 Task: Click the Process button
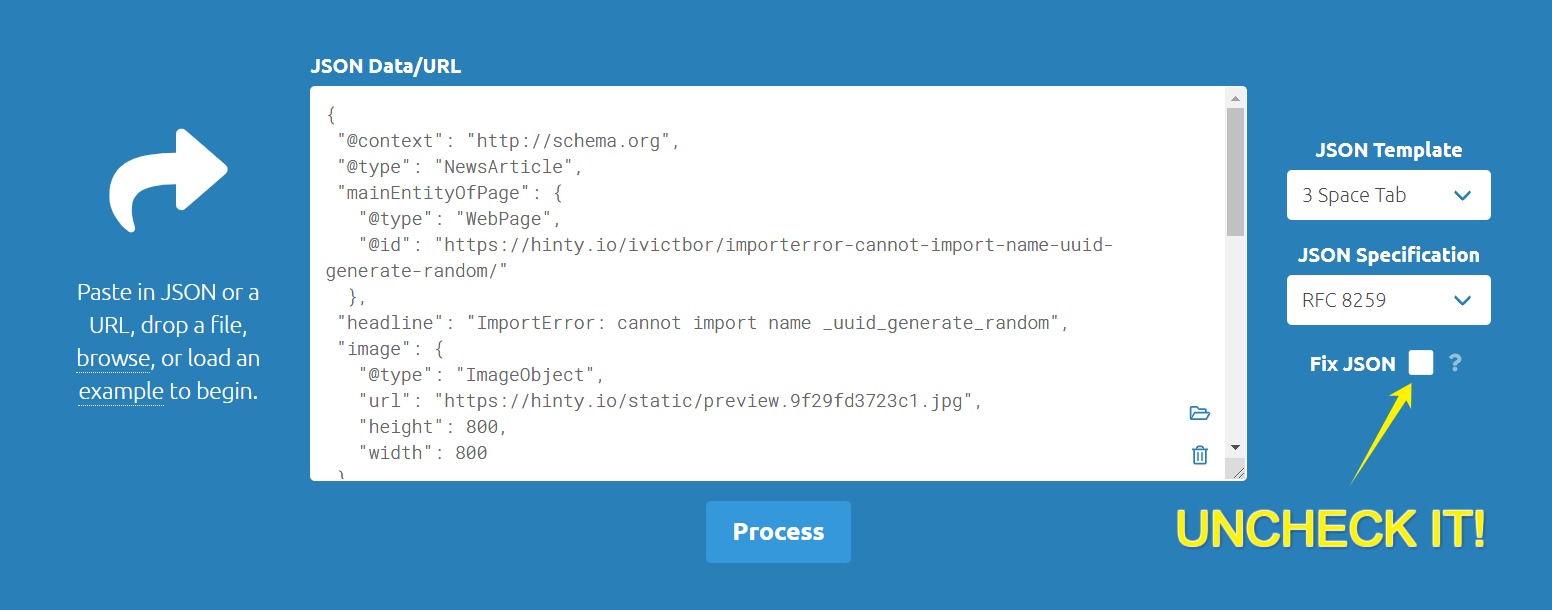pos(778,532)
